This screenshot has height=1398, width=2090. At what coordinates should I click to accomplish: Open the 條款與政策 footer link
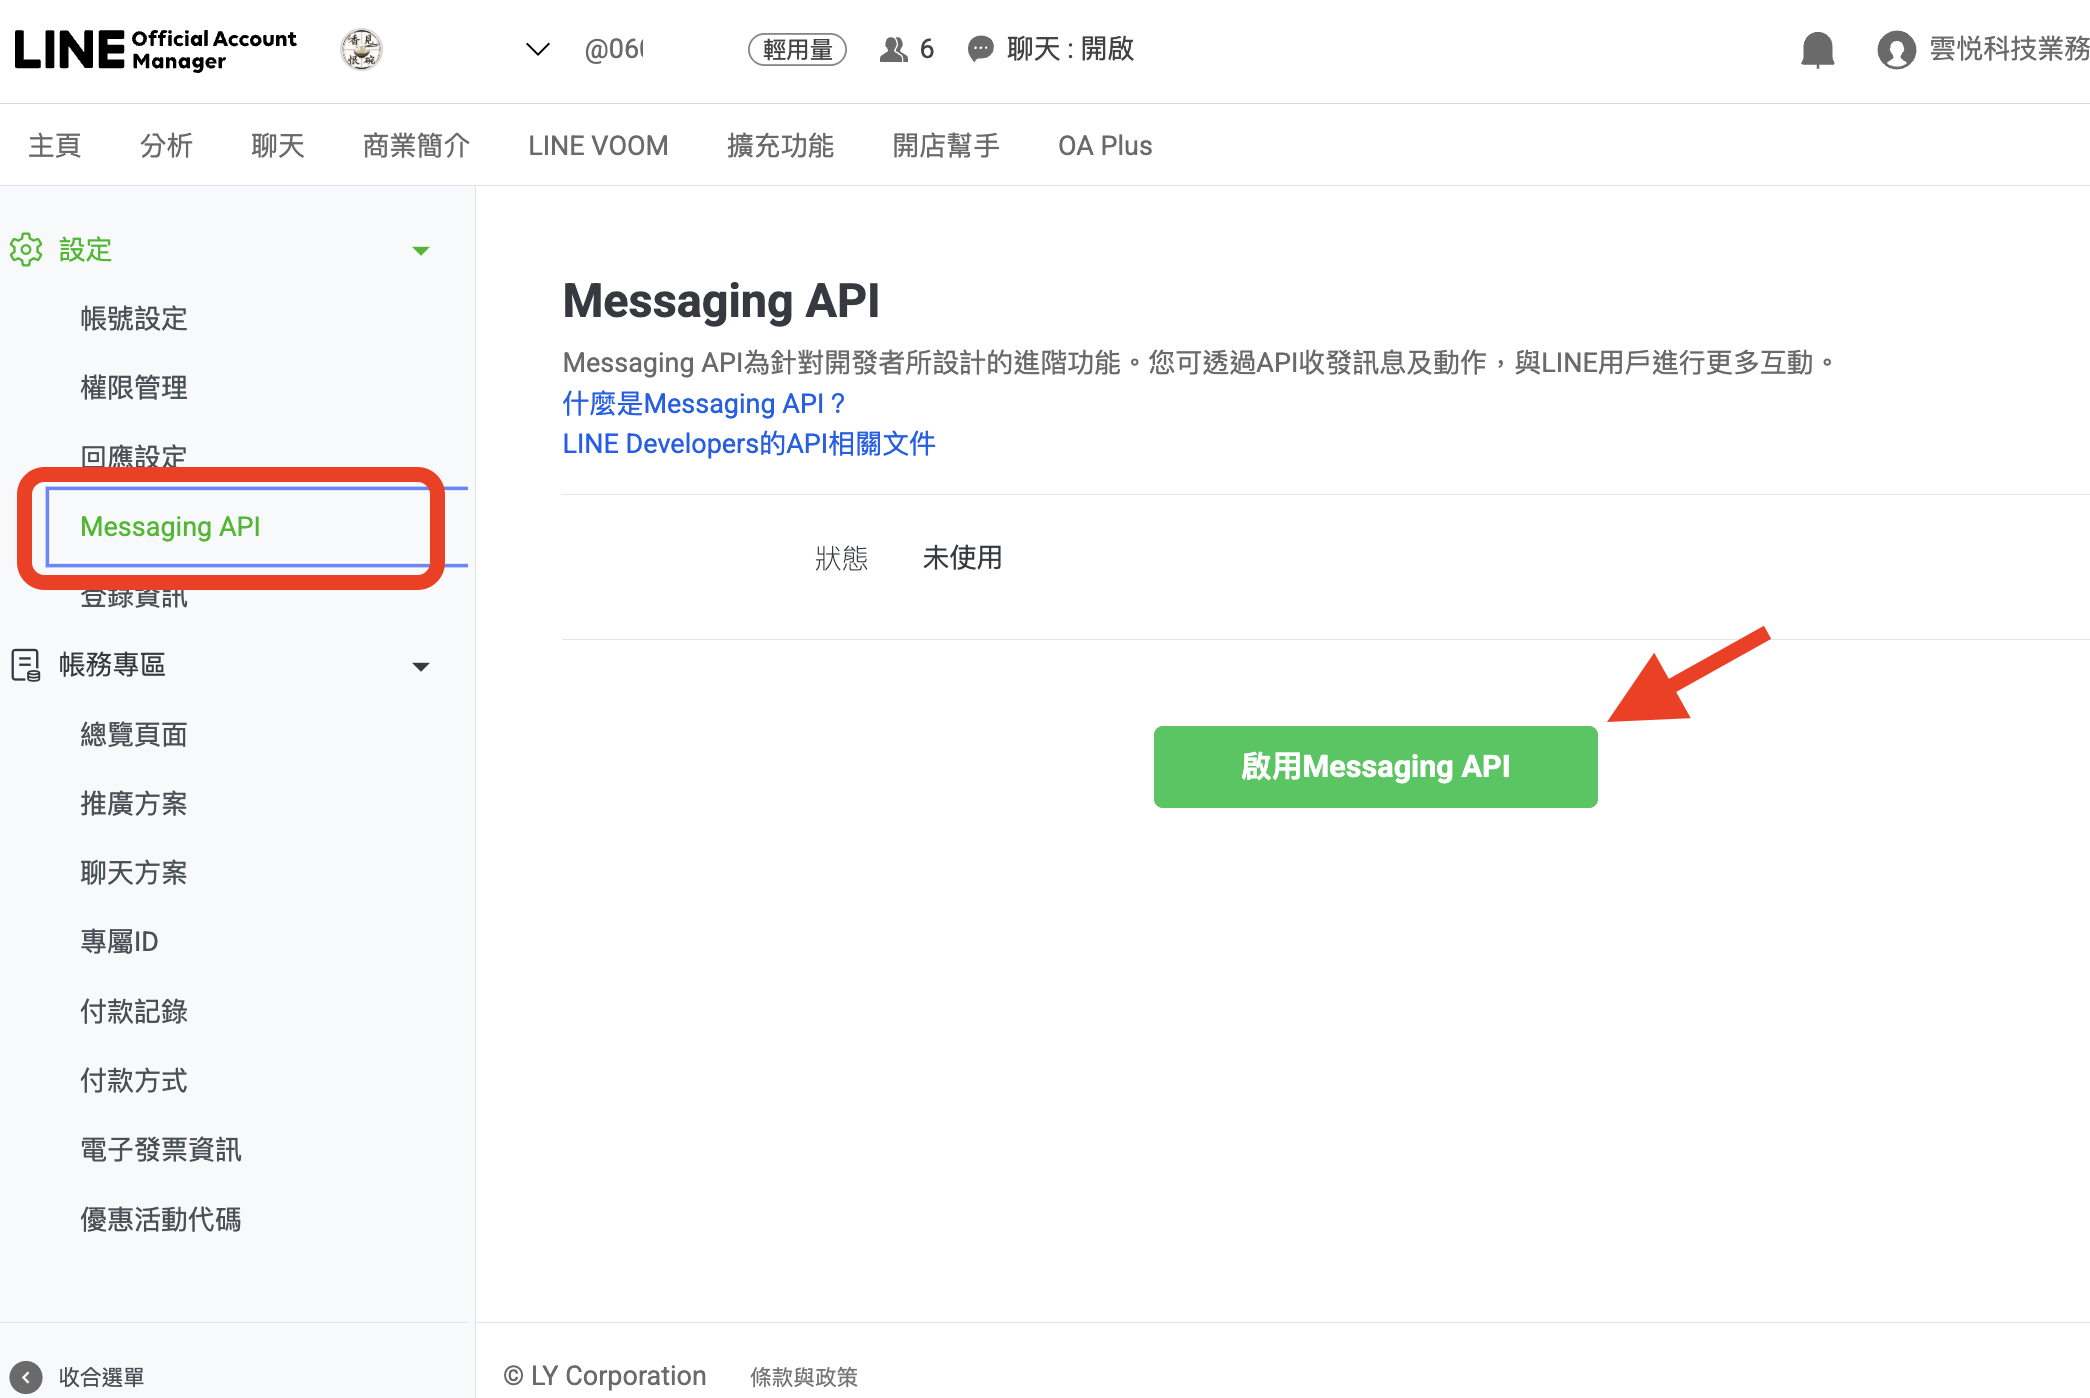(804, 1377)
